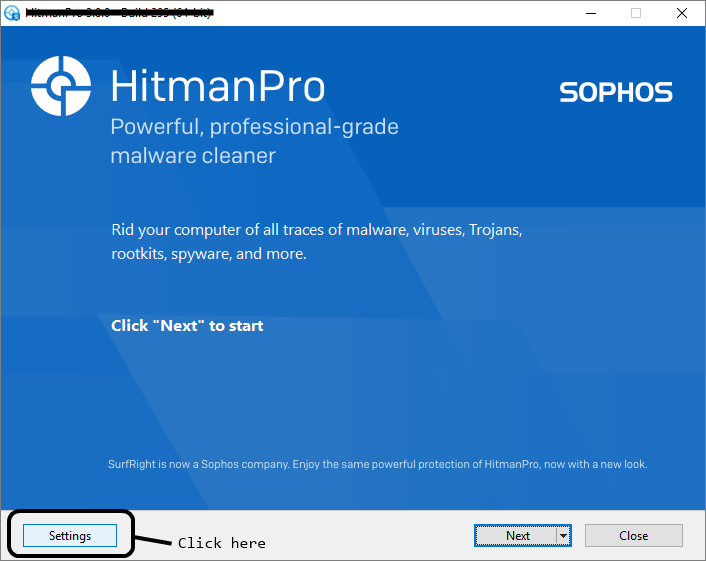Expand the Next button dropdown arrow
The width and height of the screenshot is (706, 561).
pos(563,536)
